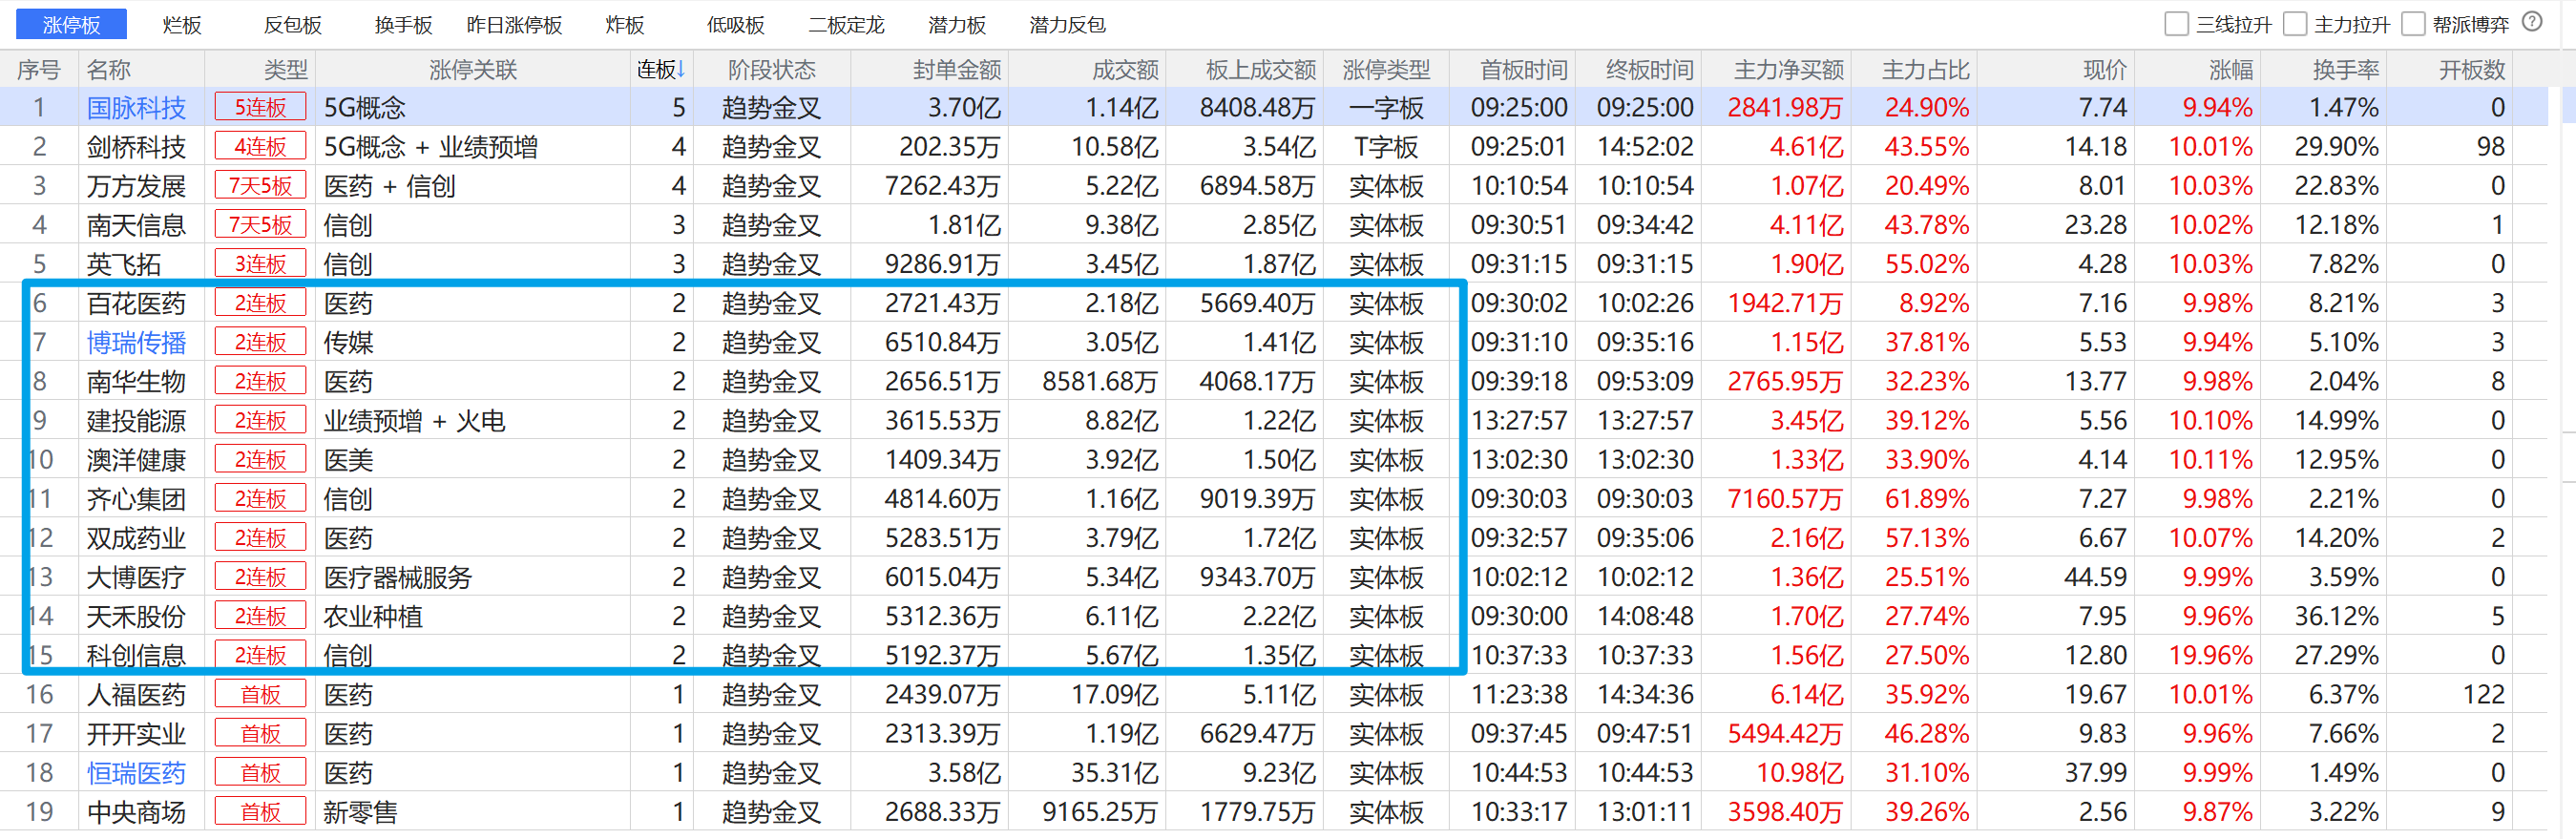Select the 南天信息 stock name
The height and width of the screenshot is (839, 2576).
(136, 225)
